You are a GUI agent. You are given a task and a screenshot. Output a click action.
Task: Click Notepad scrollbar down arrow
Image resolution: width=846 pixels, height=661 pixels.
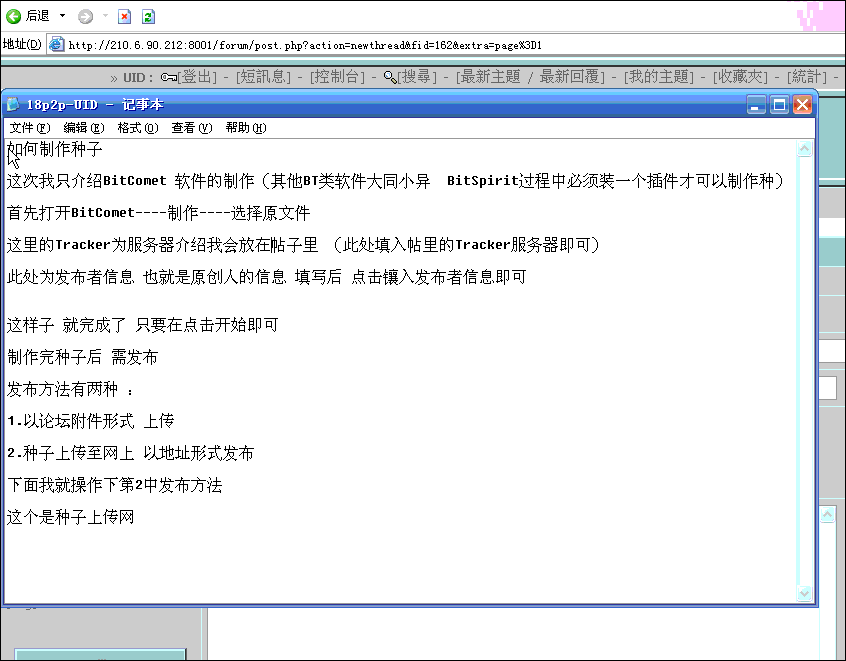[x=804, y=593]
